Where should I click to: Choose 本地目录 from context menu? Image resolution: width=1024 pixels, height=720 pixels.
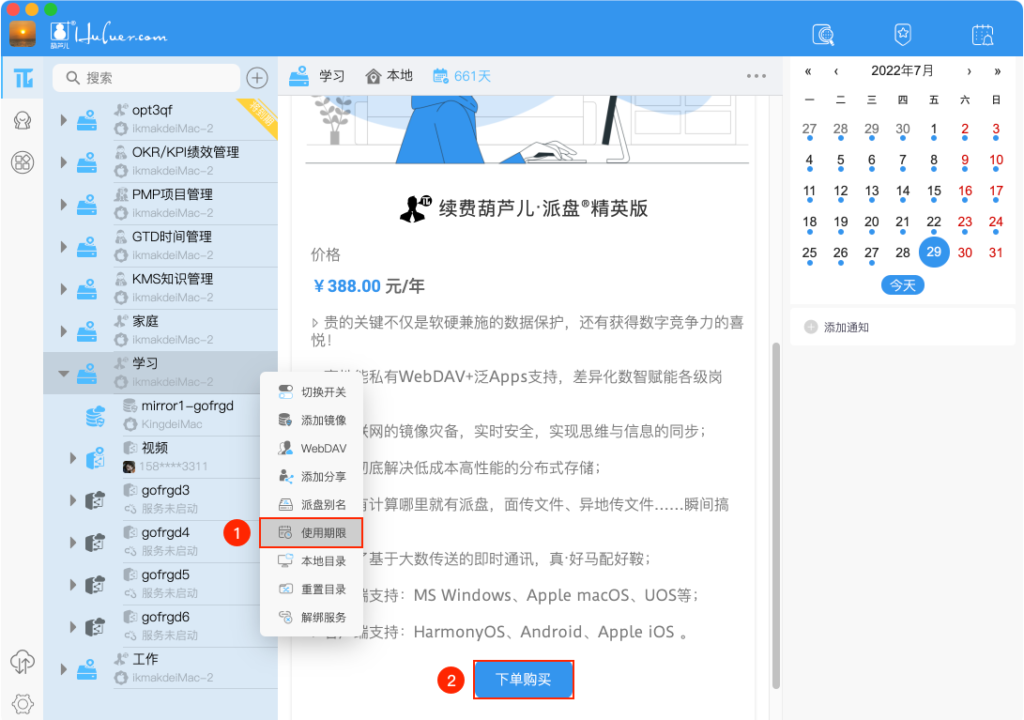(x=312, y=561)
